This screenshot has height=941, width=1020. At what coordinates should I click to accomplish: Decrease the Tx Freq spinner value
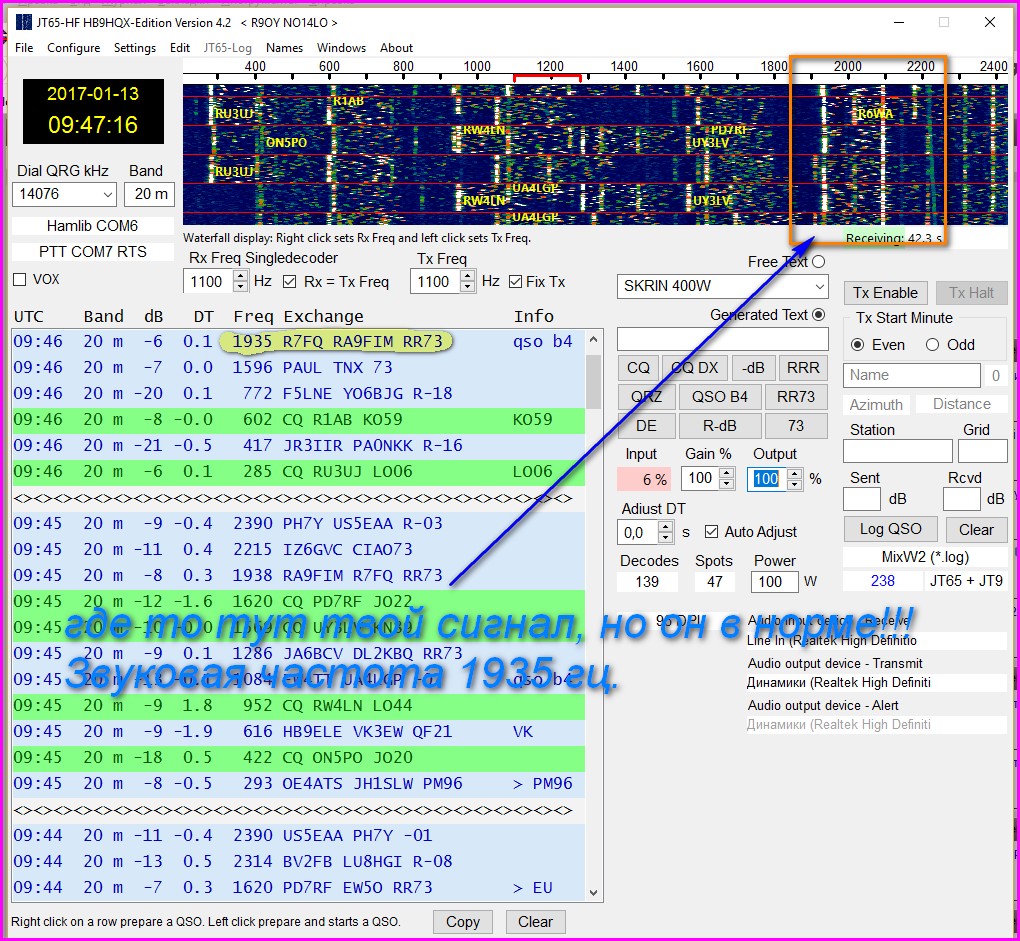[x=465, y=287]
